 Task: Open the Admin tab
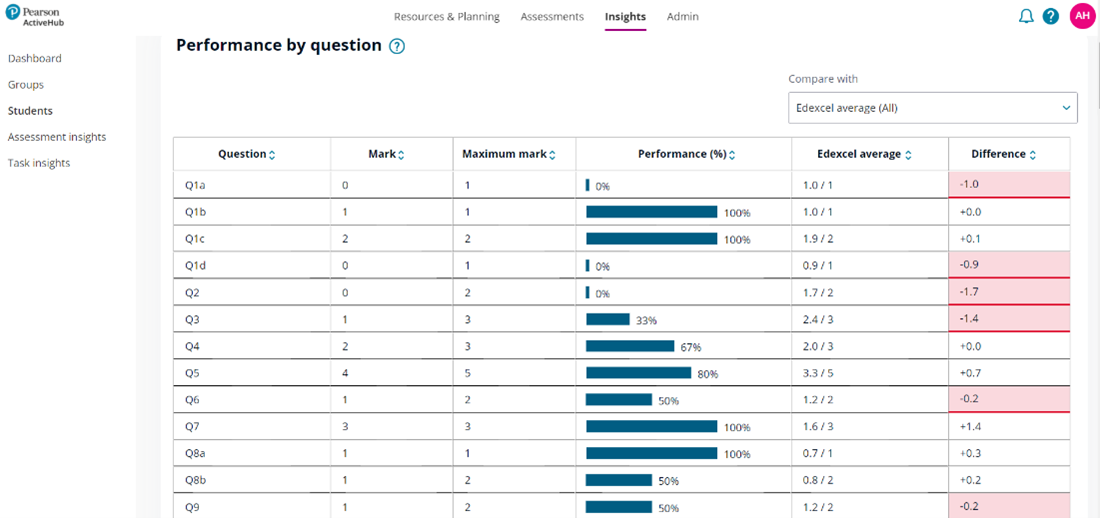pyautogui.click(x=683, y=17)
